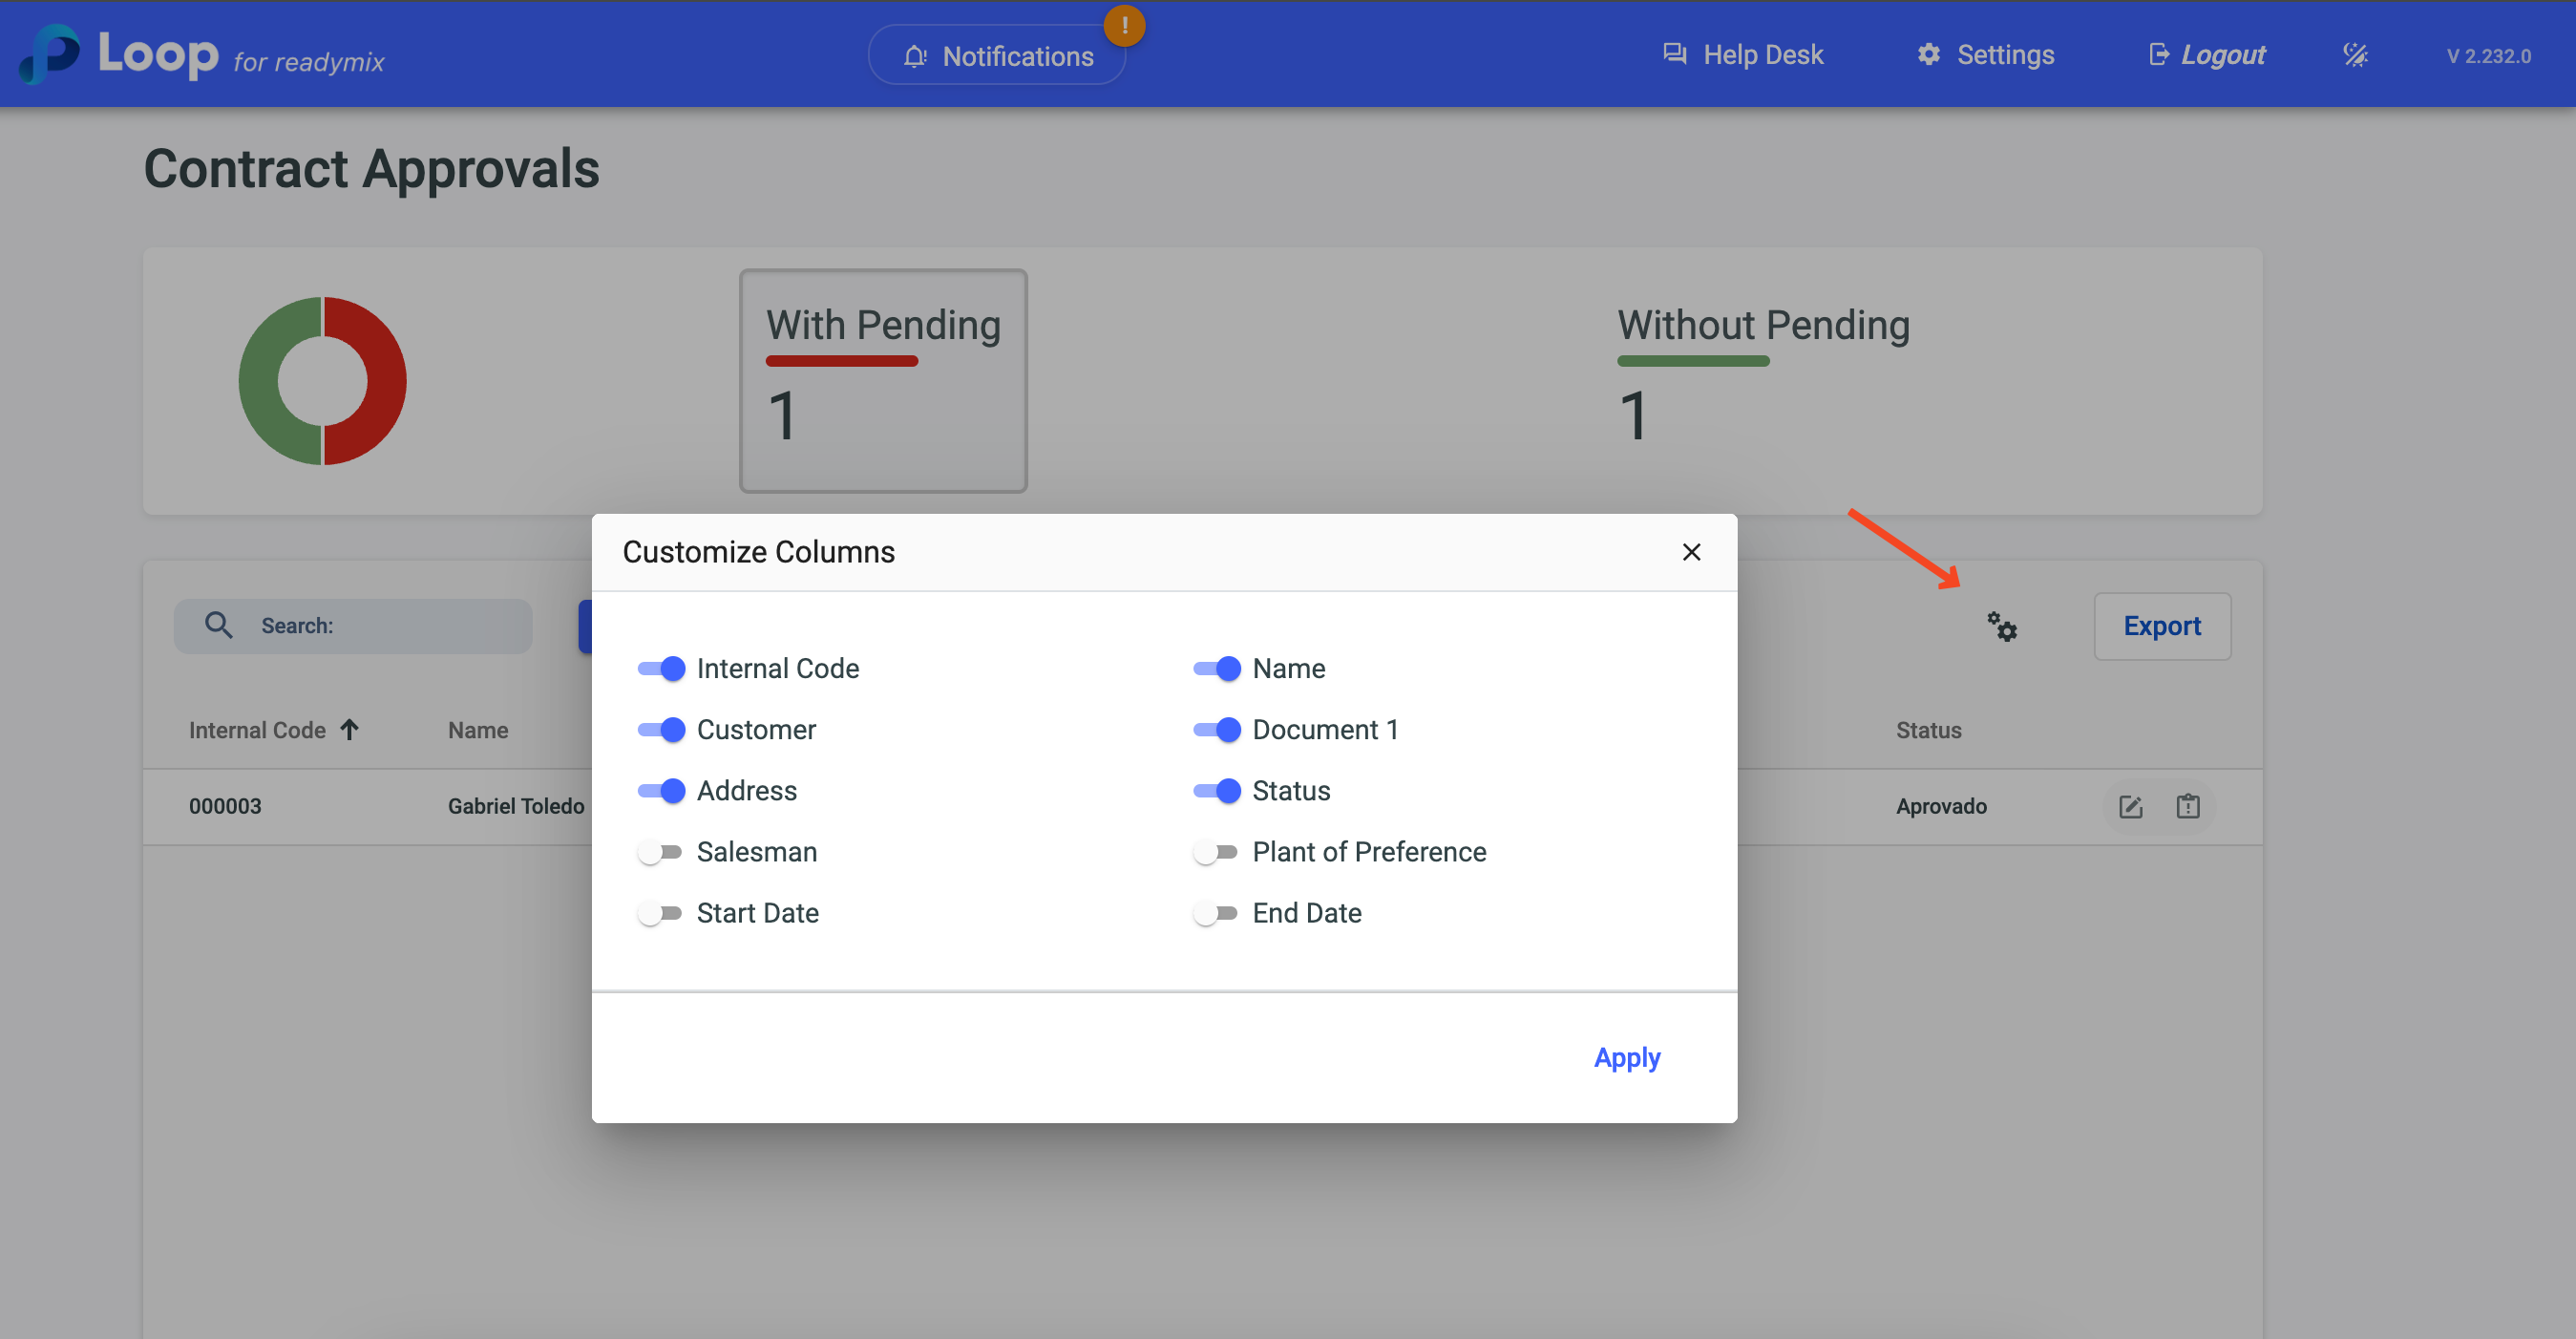This screenshot has width=2576, height=1339.
Task: Disable the Internal Code column toggle
Action: [x=661, y=668]
